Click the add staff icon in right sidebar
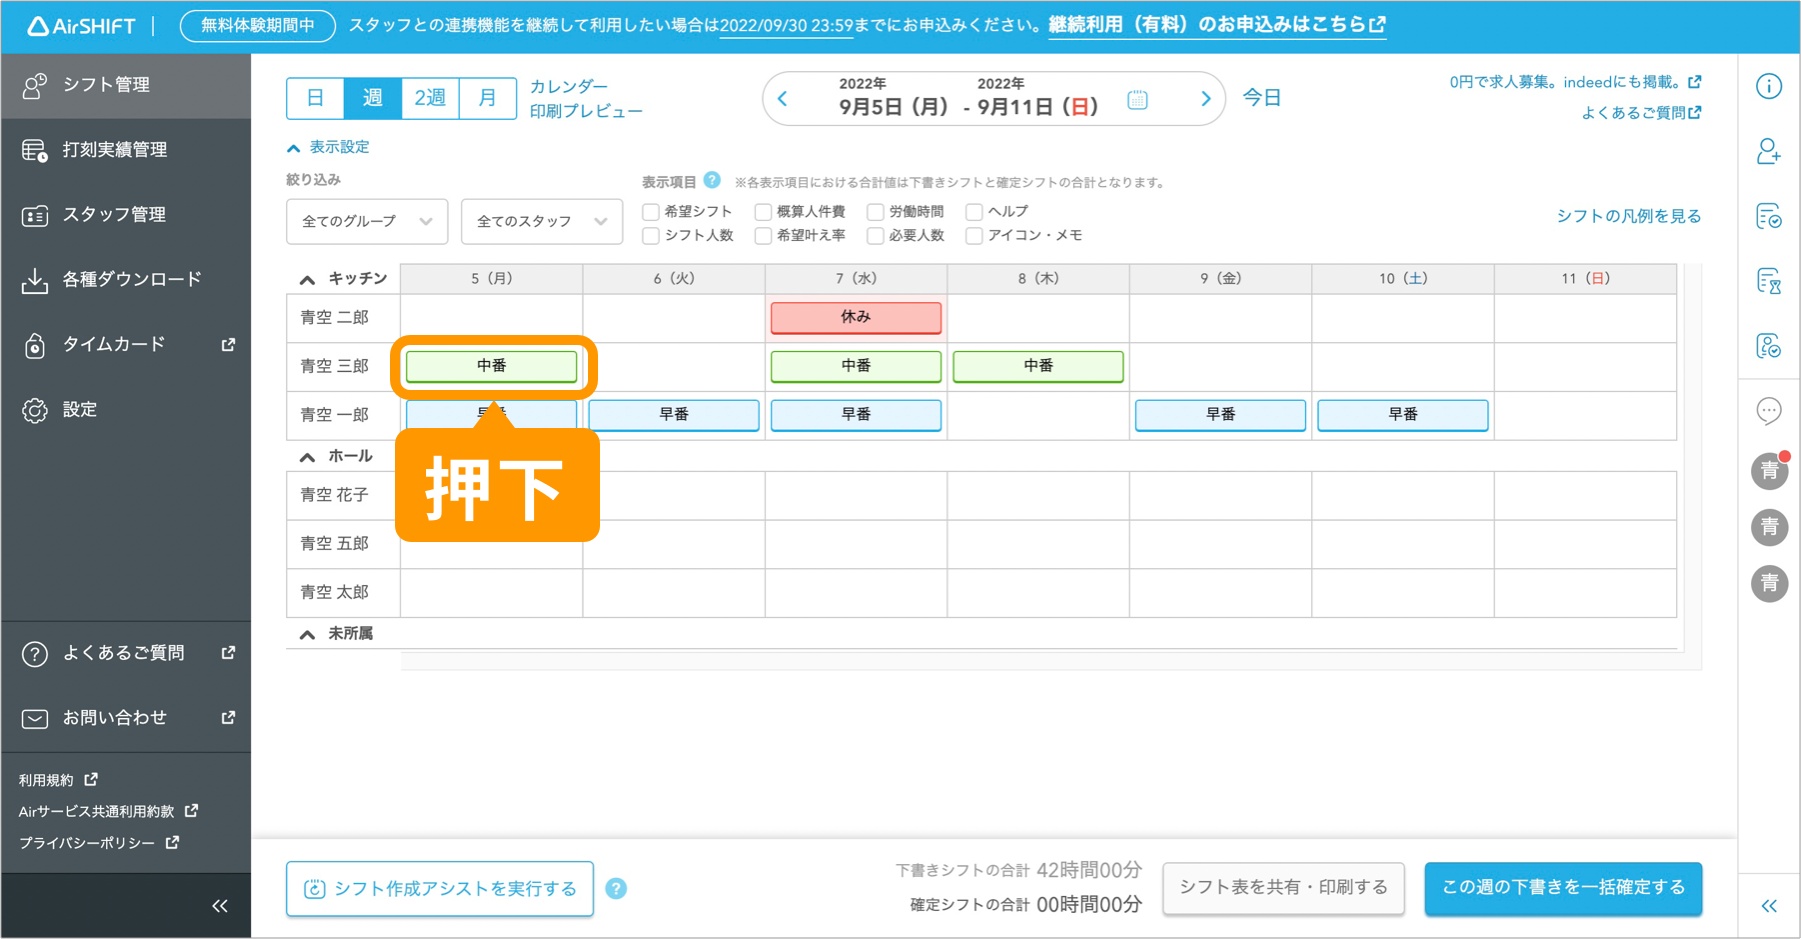This screenshot has height=939, width=1801. 1768,152
